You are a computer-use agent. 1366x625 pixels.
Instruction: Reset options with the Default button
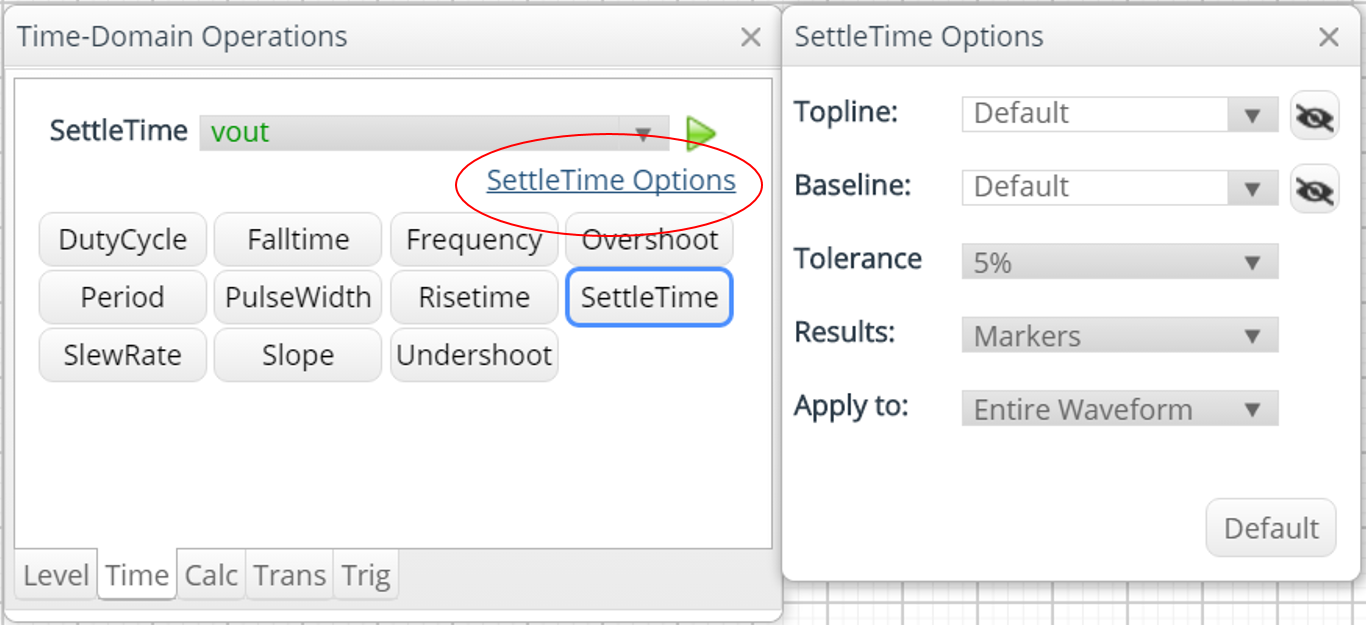(x=1271, y=528)
